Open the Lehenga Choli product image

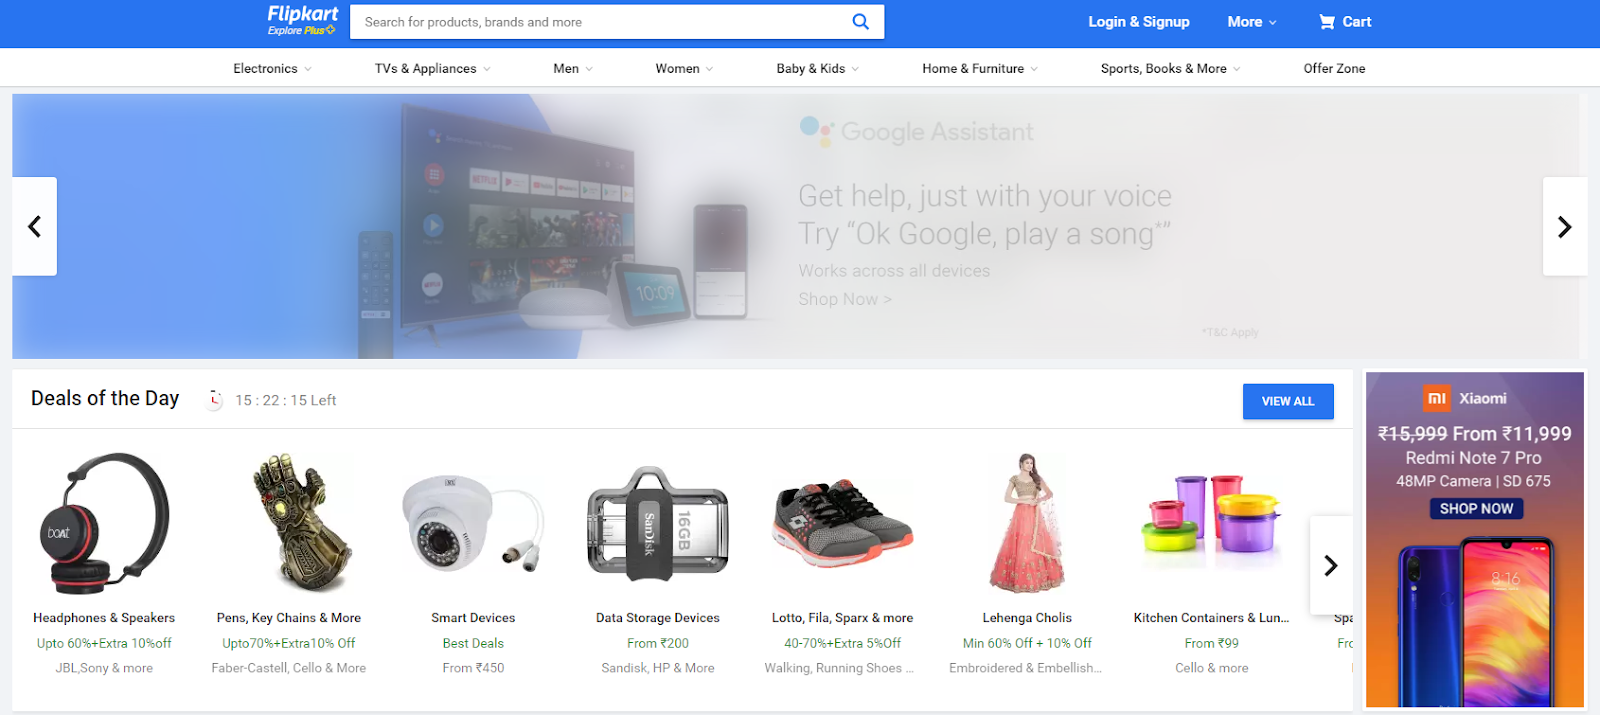point(1027,524)
